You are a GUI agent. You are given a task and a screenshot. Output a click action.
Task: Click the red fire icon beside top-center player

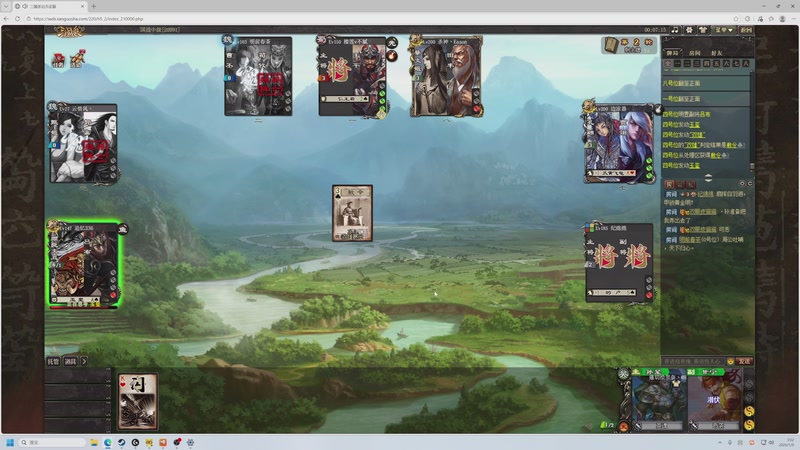point(392,56)
